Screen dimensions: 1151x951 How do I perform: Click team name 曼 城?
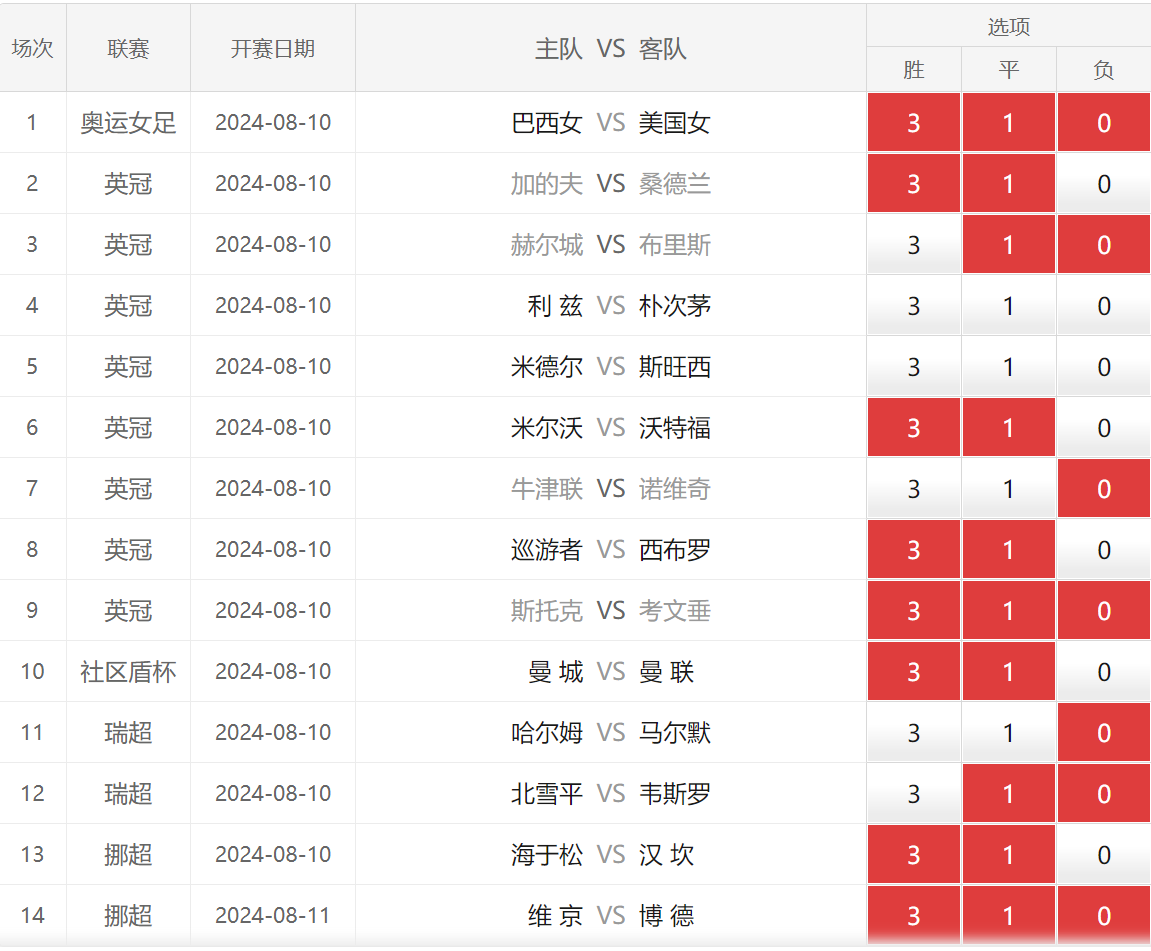pos(556,671)
